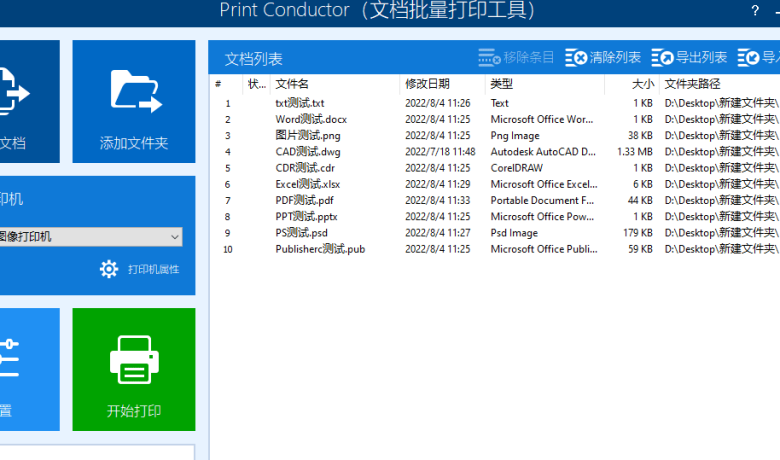Sort by the 文件夹路径 column header
The image size is (780, 460).
(x=720, y=84)
